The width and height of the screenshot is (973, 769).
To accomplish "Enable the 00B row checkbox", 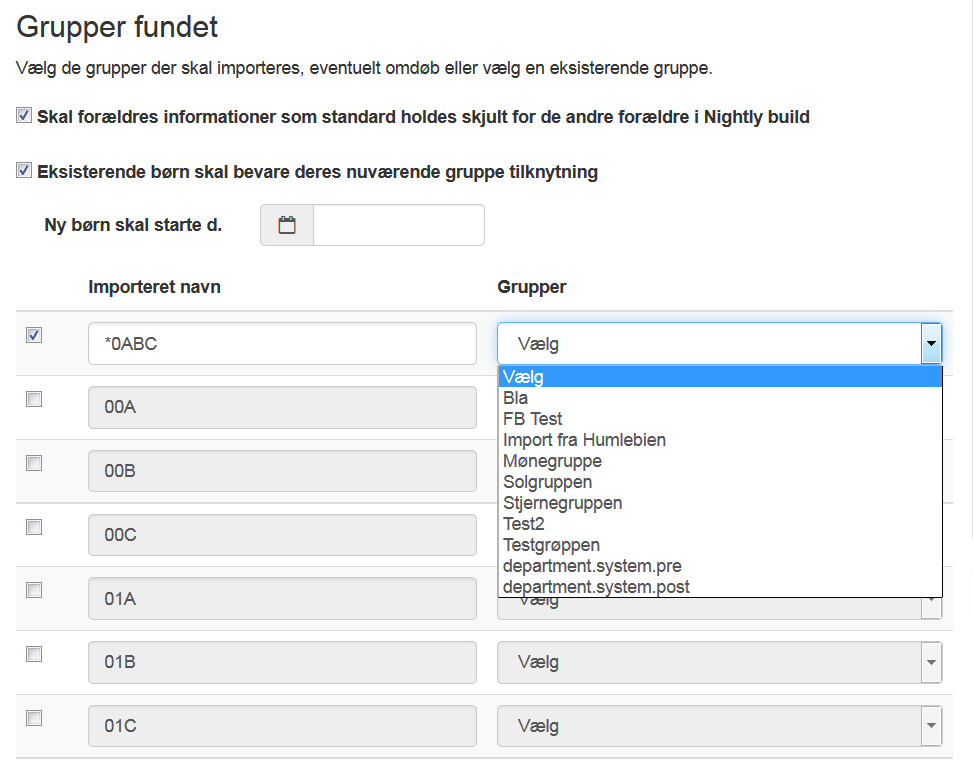I will click(34, 463).
